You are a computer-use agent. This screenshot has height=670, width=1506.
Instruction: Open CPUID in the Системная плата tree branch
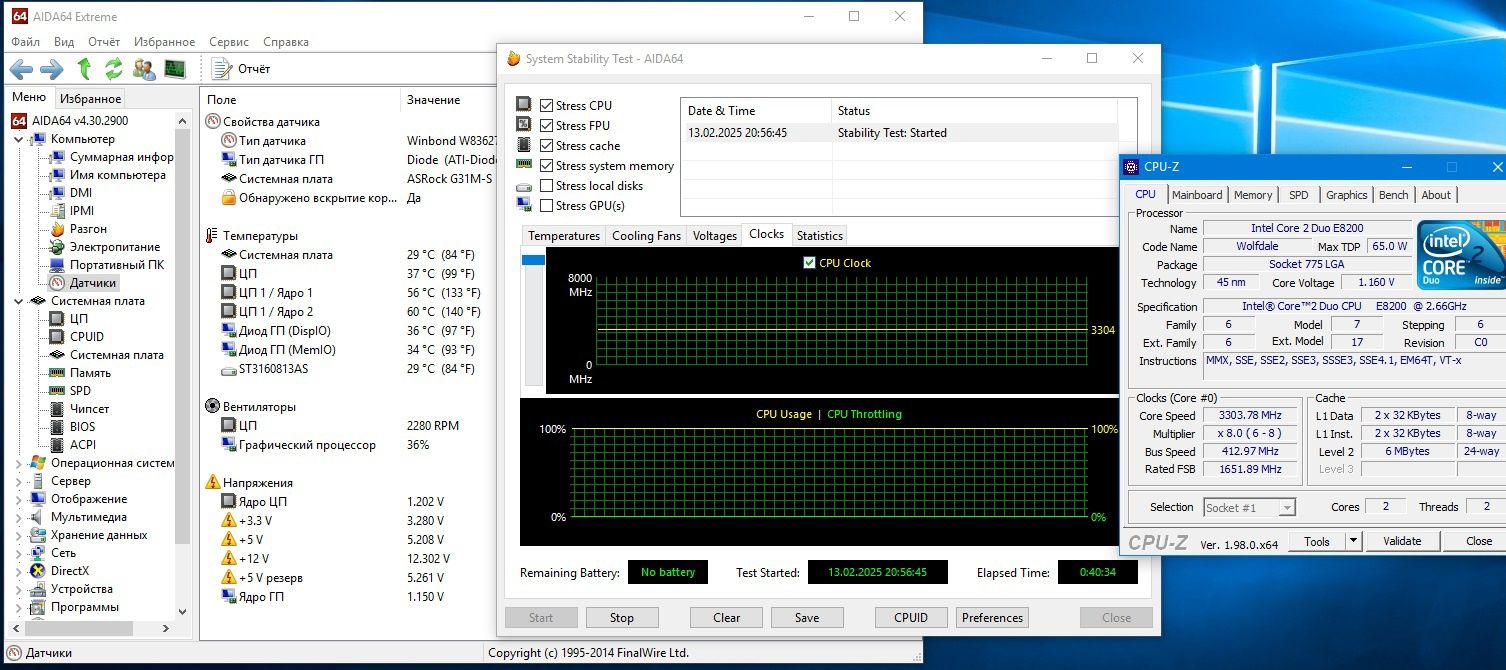77,337
